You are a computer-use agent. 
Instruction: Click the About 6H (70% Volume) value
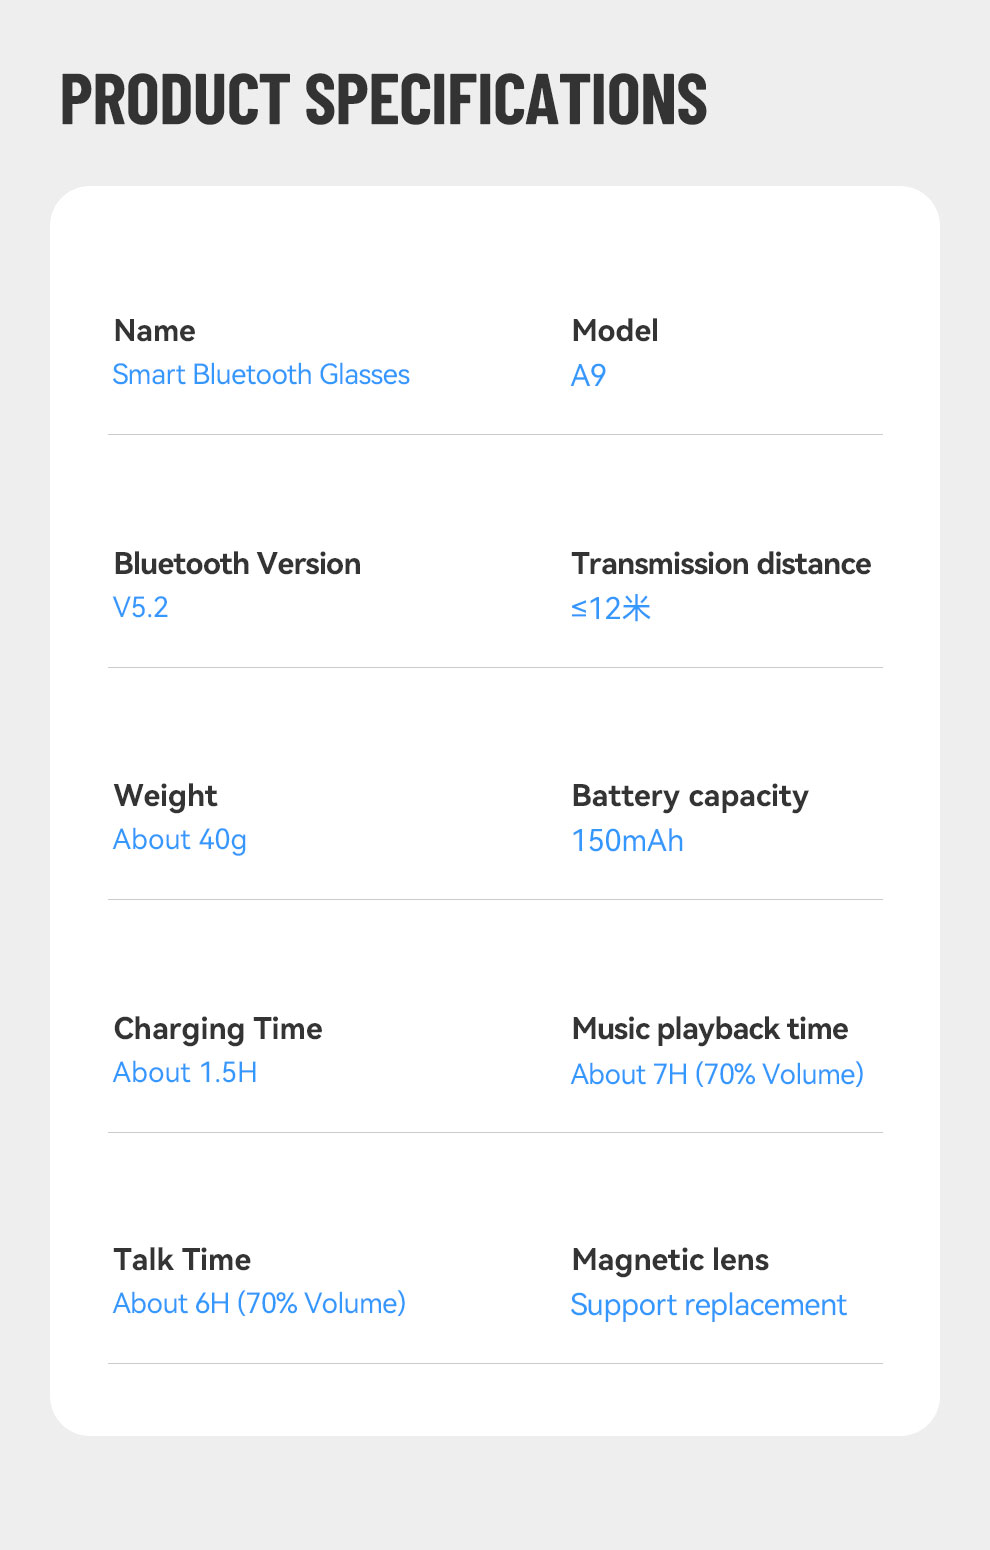(x=259, y=1304)
